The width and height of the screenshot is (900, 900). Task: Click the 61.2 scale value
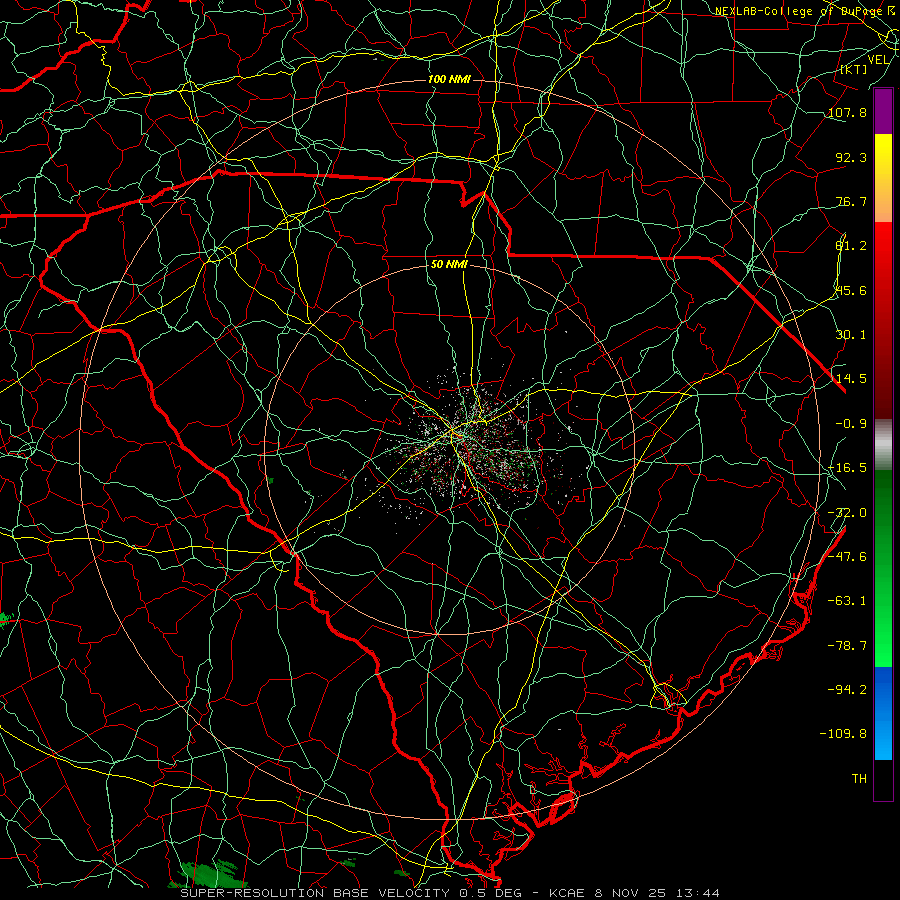[x=851, y=246]
